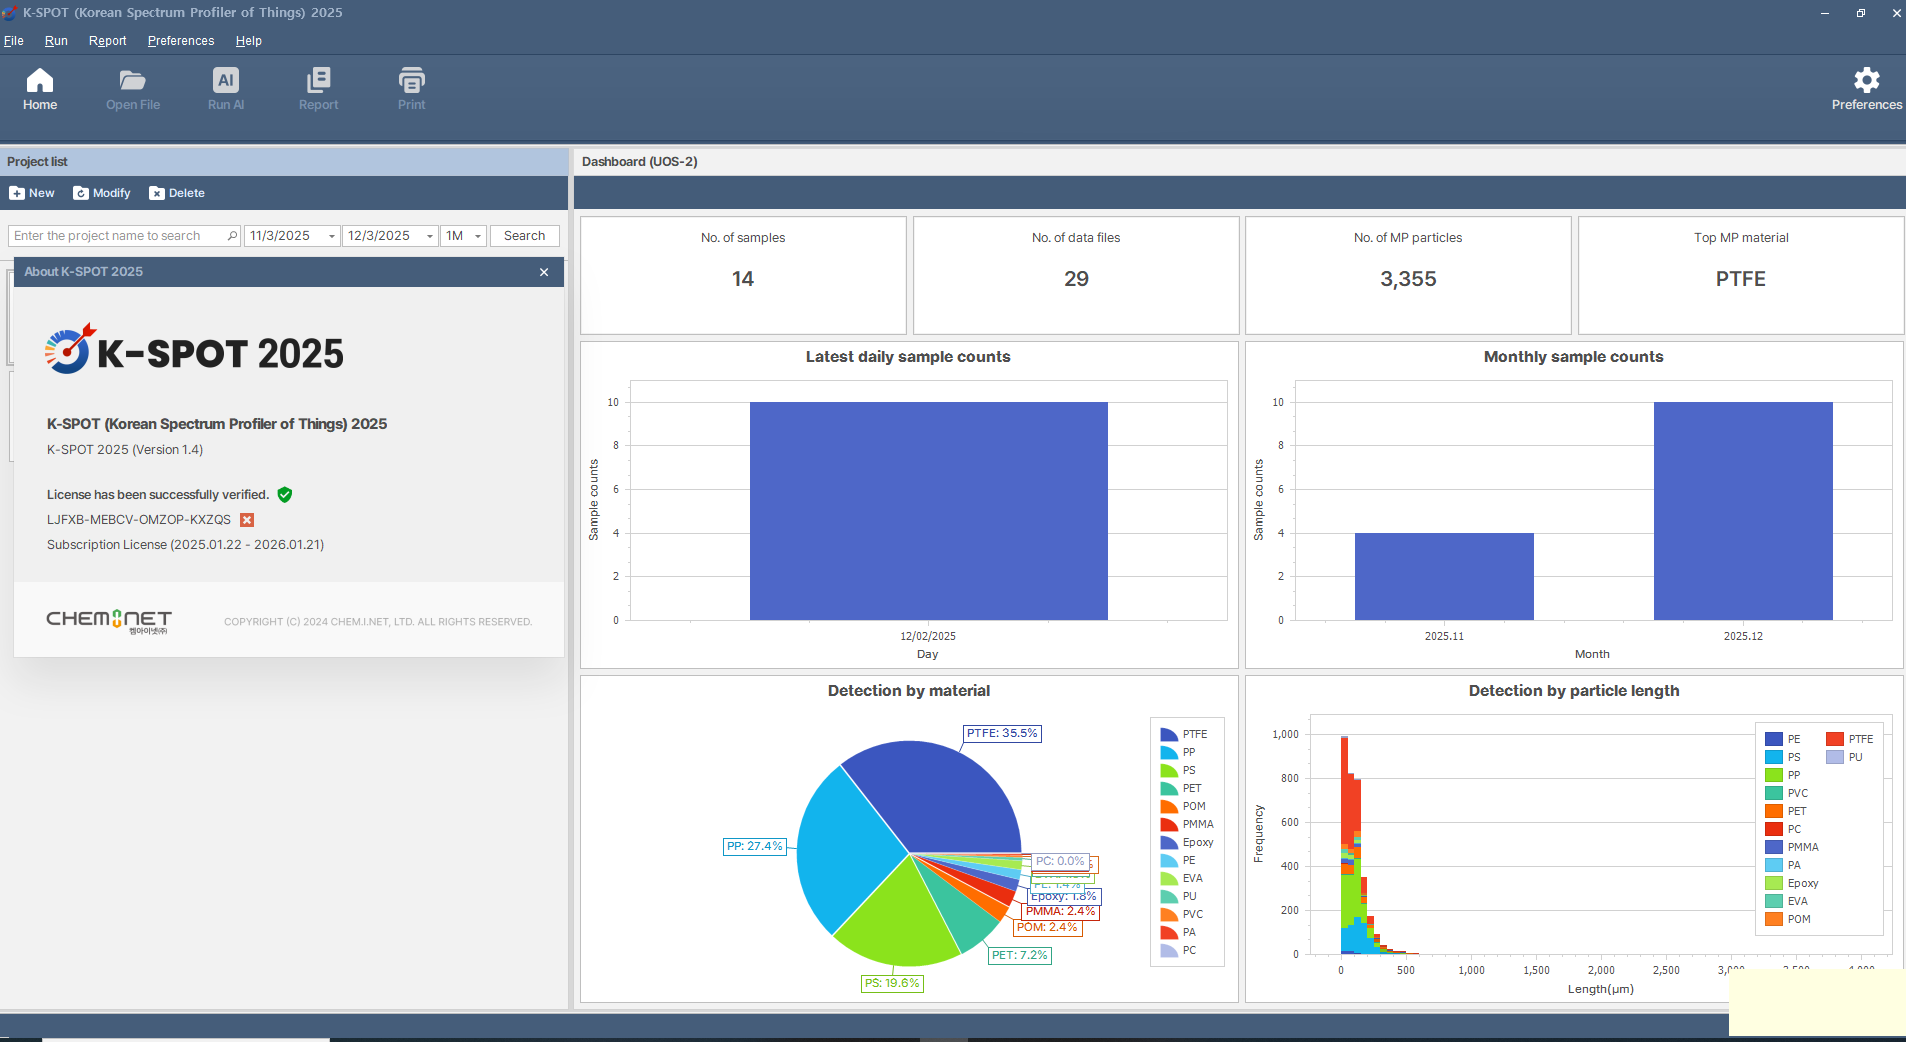Remove license key with red X icon
The width and height of the screenshot is (1906, 1042).
tap(247, 520)
